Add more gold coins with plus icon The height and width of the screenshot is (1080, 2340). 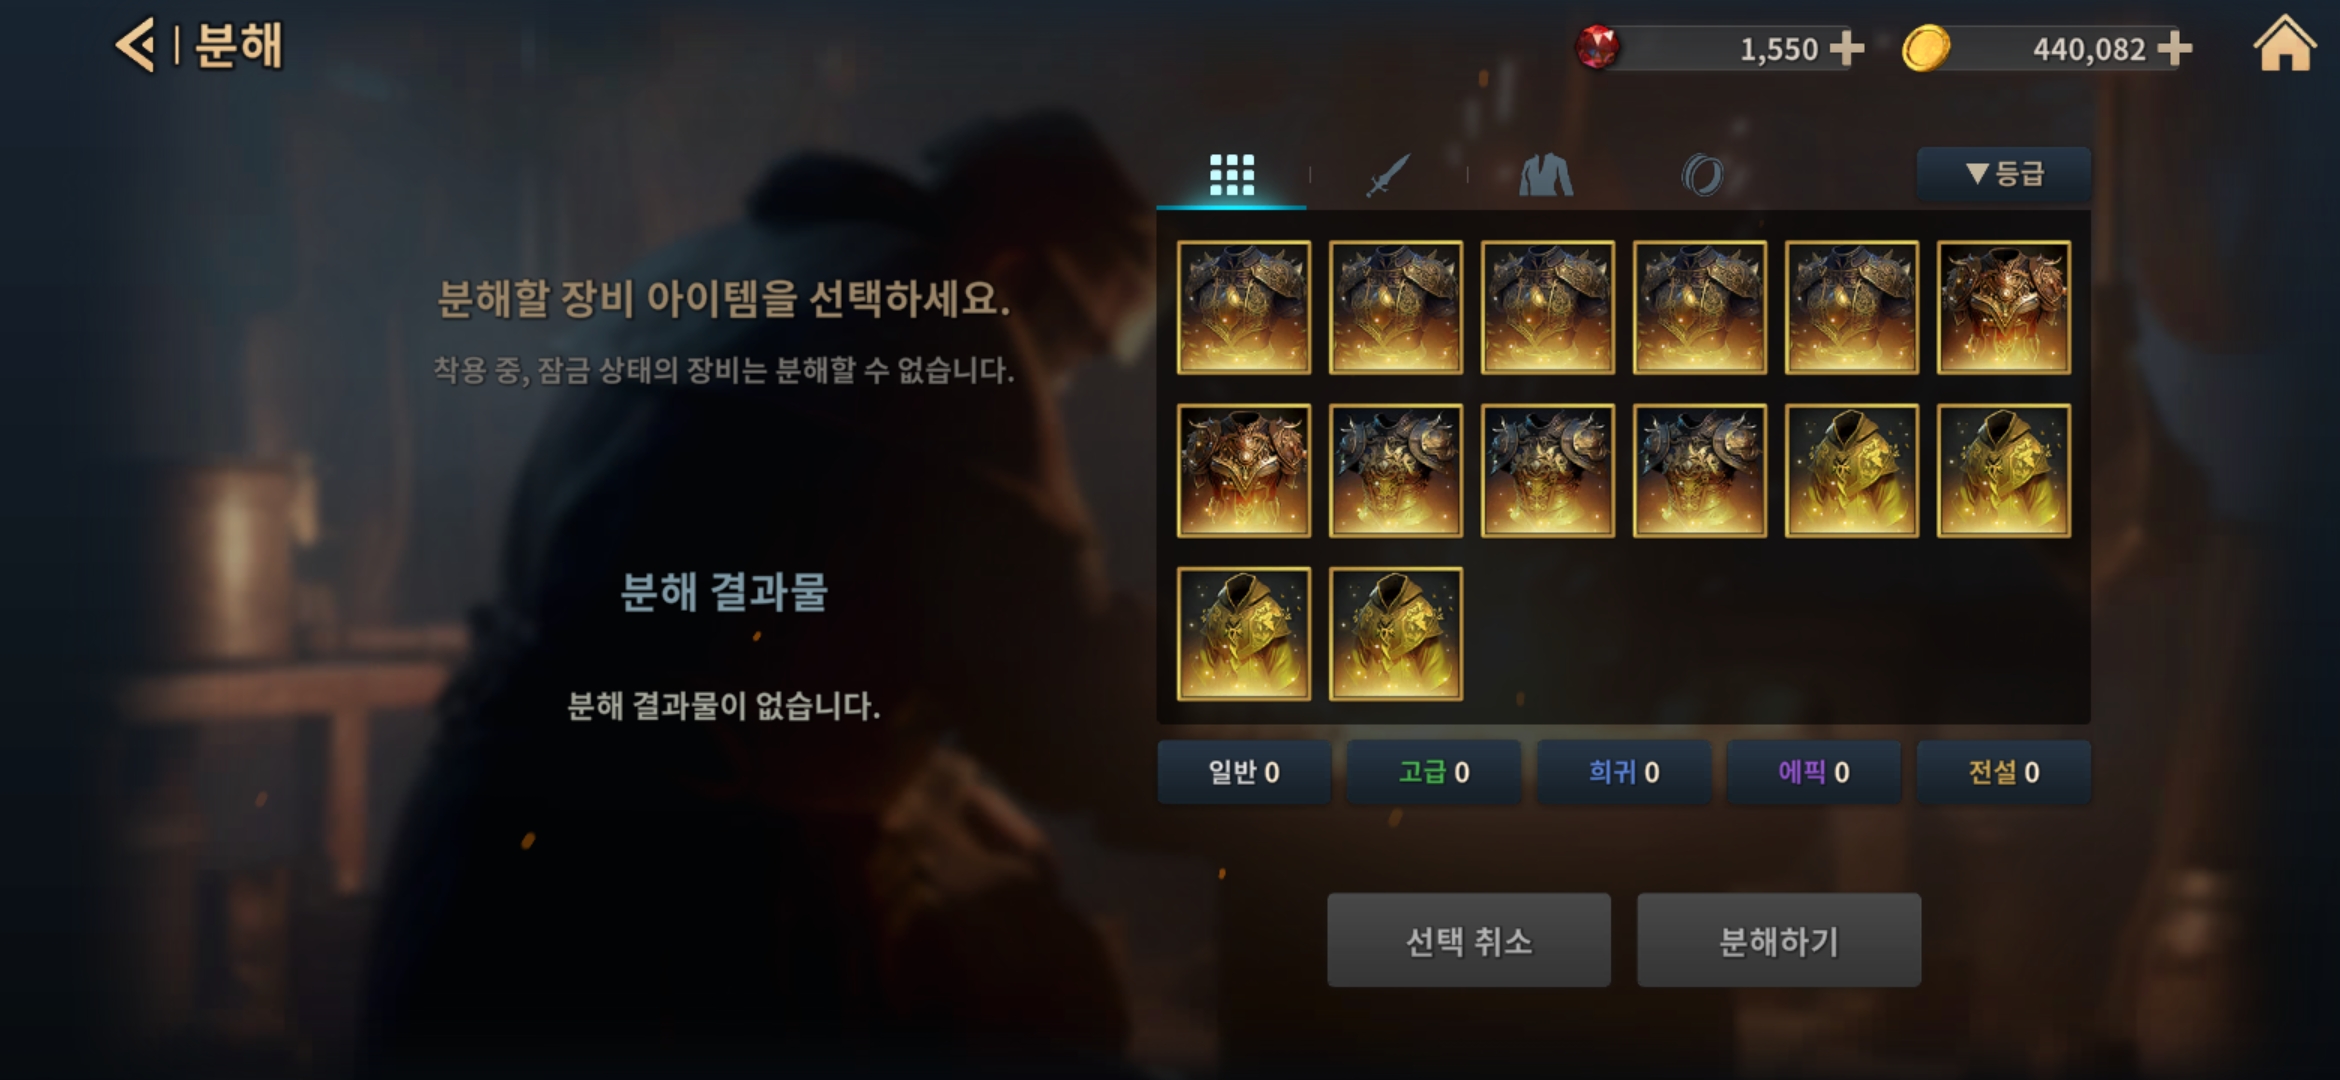2174,48
